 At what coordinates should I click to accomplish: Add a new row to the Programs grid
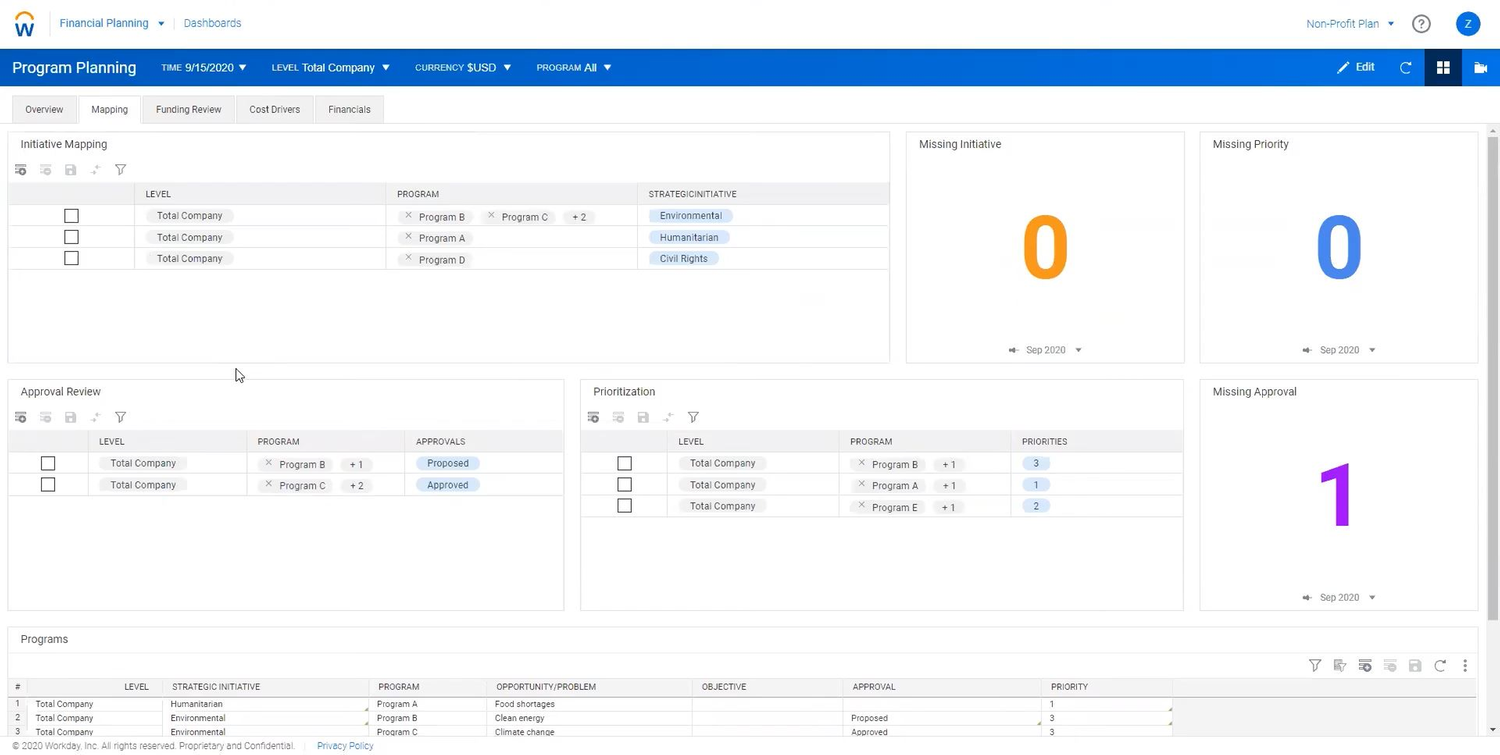pos(1365,665)
